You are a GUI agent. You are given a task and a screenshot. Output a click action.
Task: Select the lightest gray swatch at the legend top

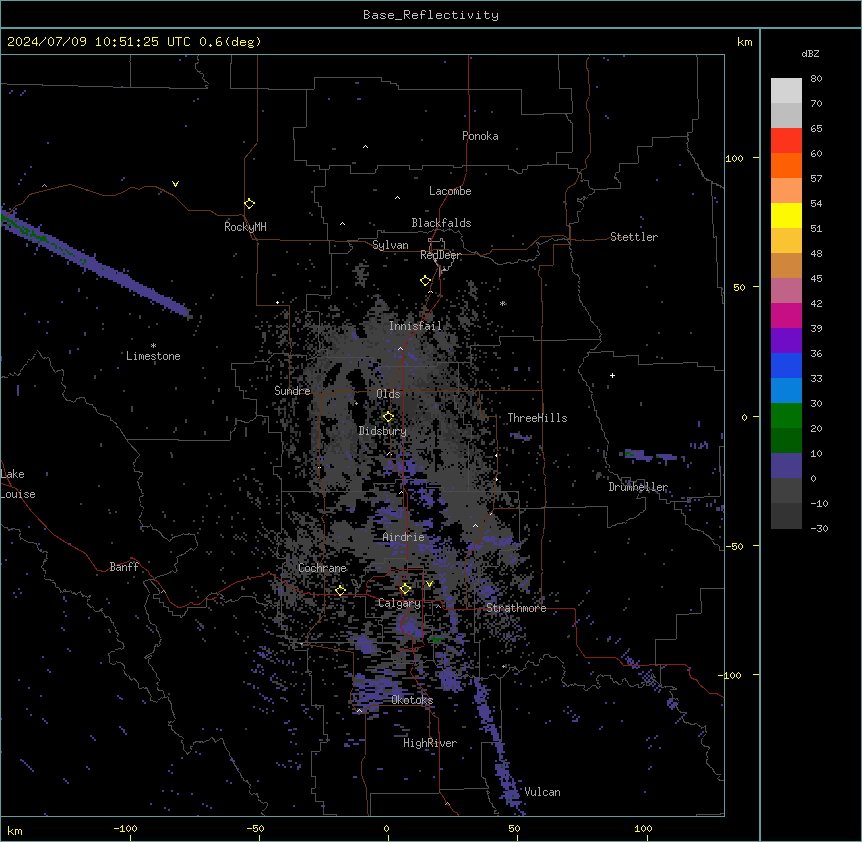point(786,91)
